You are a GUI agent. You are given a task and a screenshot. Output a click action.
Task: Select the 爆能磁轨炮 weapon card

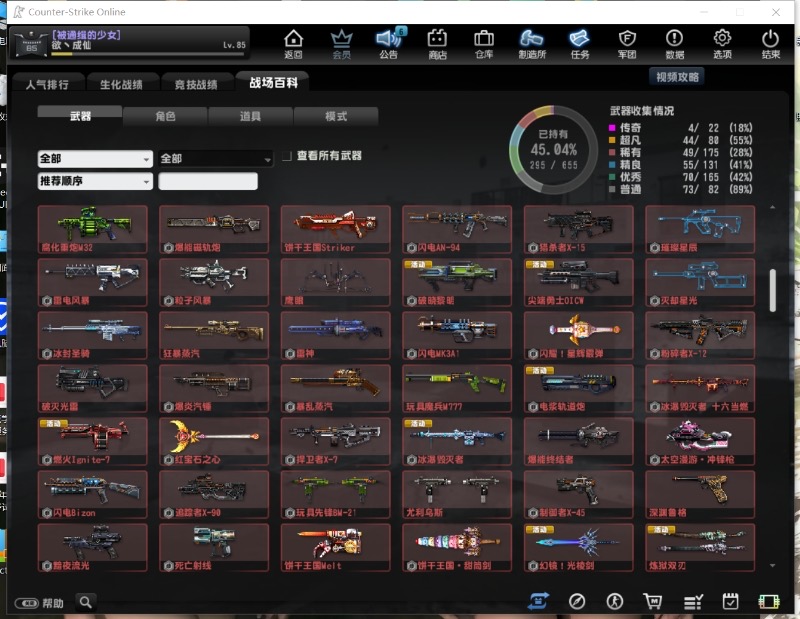[x=214, y=230]
